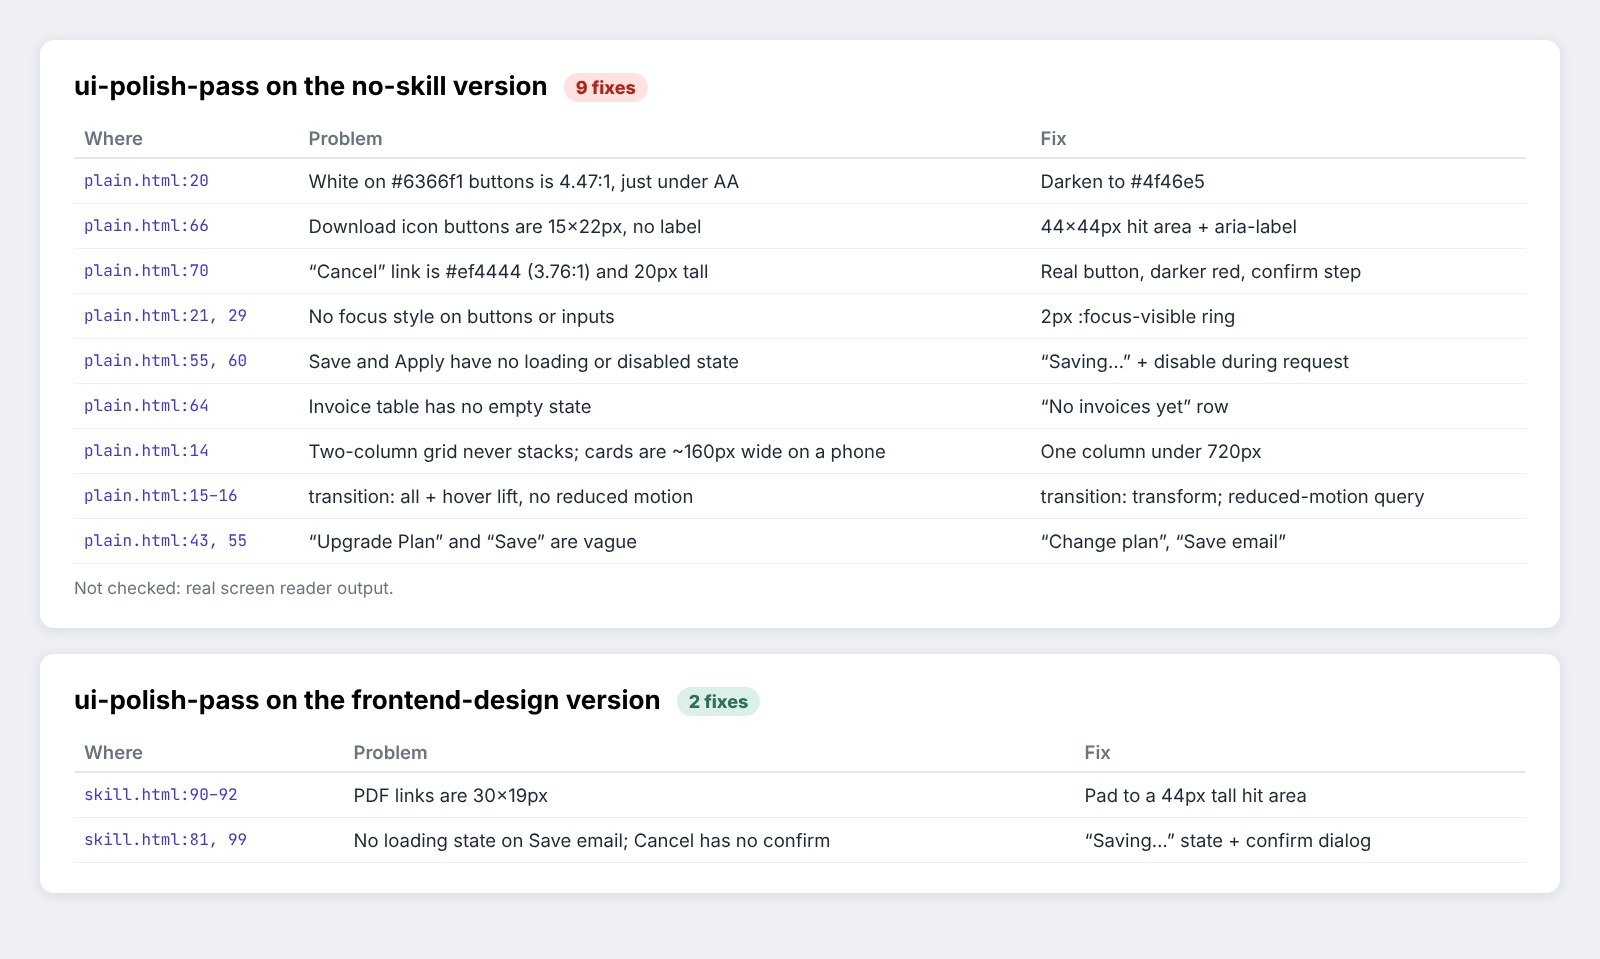Click 'transition: transform; reduced-motion query' cell
This screenshot has height=959, width=1600.
click(x=1232, y=497)
